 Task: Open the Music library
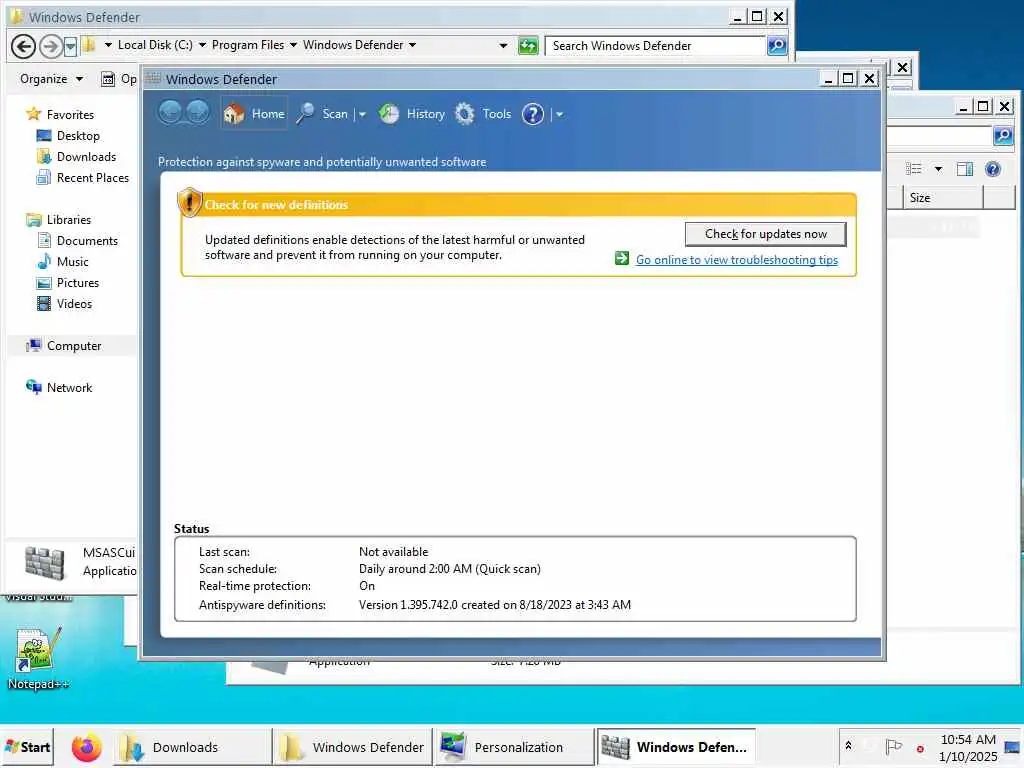(72, 262)
